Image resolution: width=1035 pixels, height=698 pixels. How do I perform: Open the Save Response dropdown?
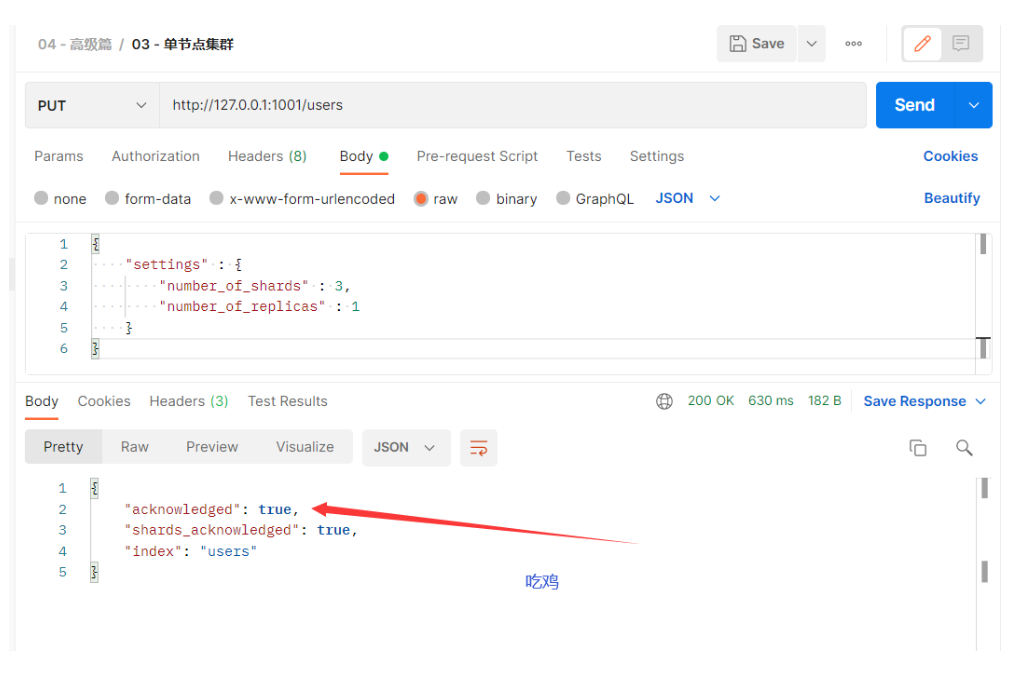[924, 401]
